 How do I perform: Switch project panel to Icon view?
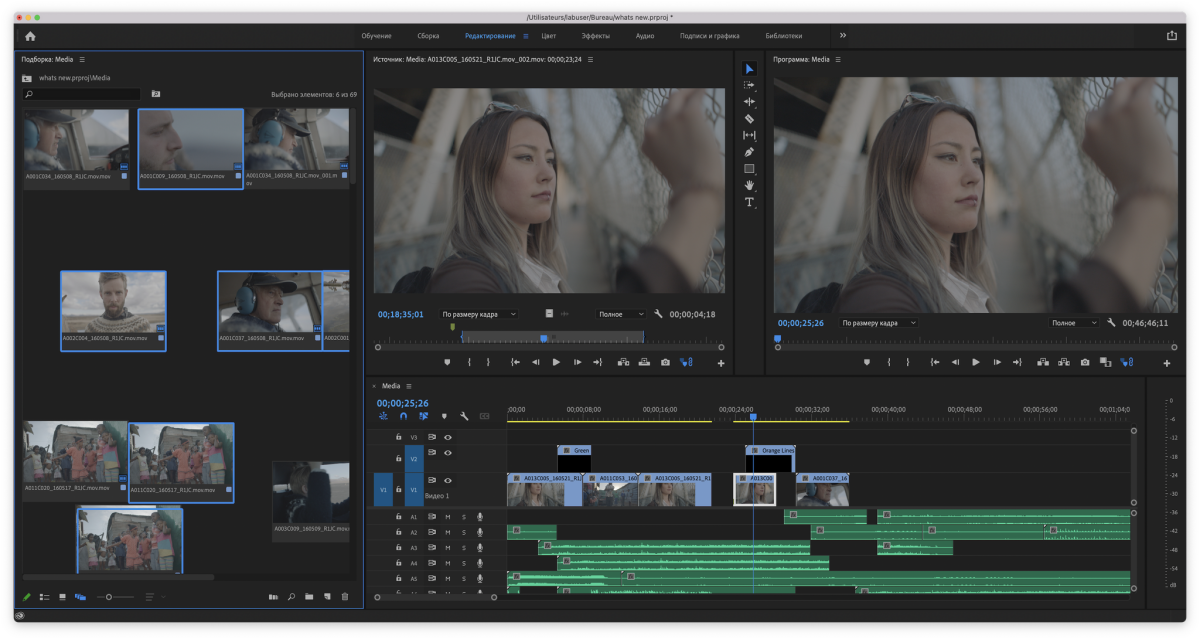click(62, 597)
